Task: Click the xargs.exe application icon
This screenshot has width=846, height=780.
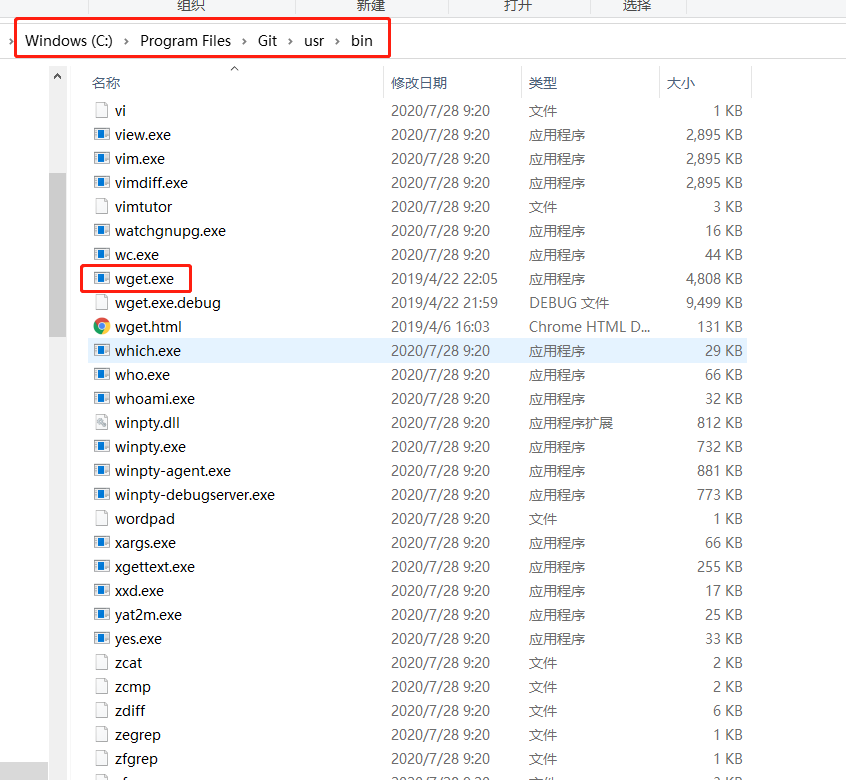Action: click(x=101, y=542)
